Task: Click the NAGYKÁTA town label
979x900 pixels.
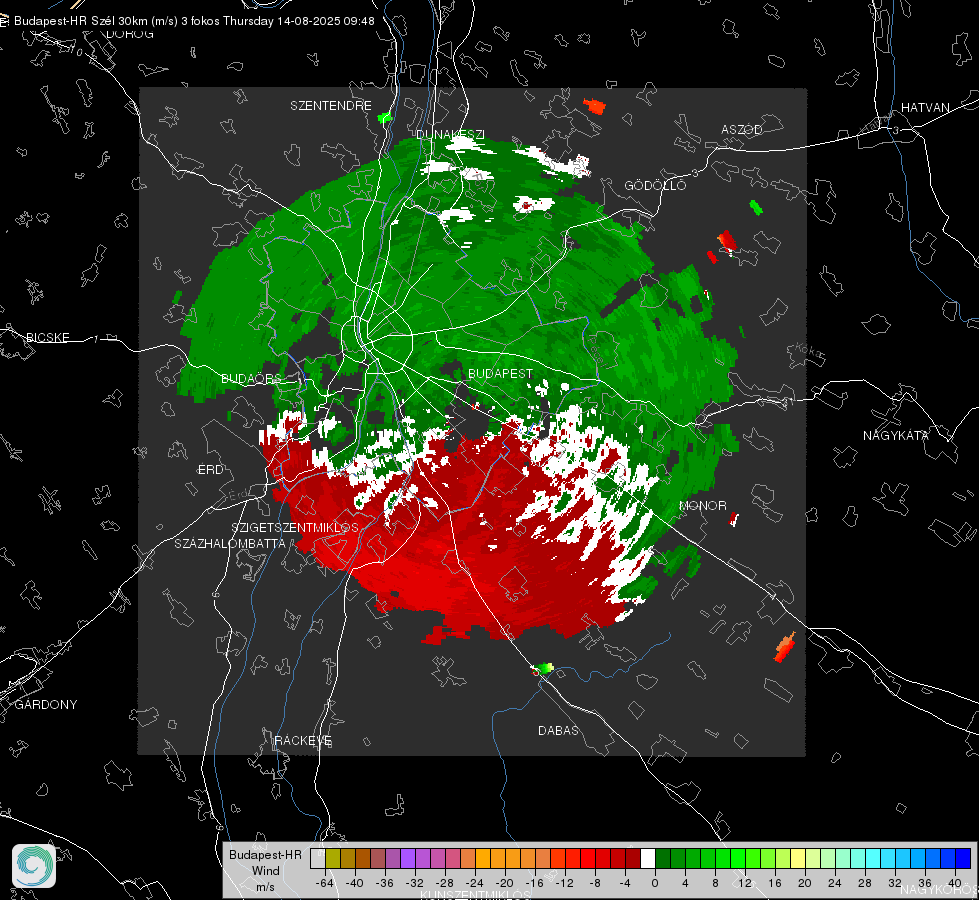Action: 895,436
